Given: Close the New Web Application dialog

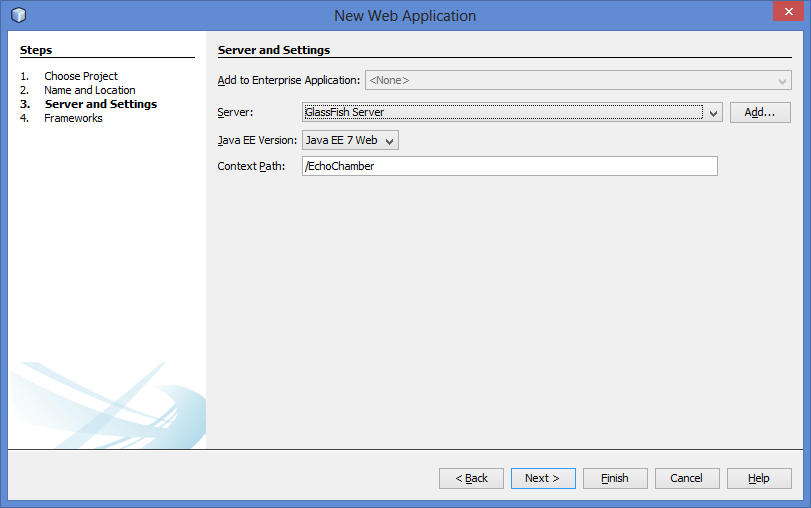Looking at the screenshot, I should click(x=786, y=14).
